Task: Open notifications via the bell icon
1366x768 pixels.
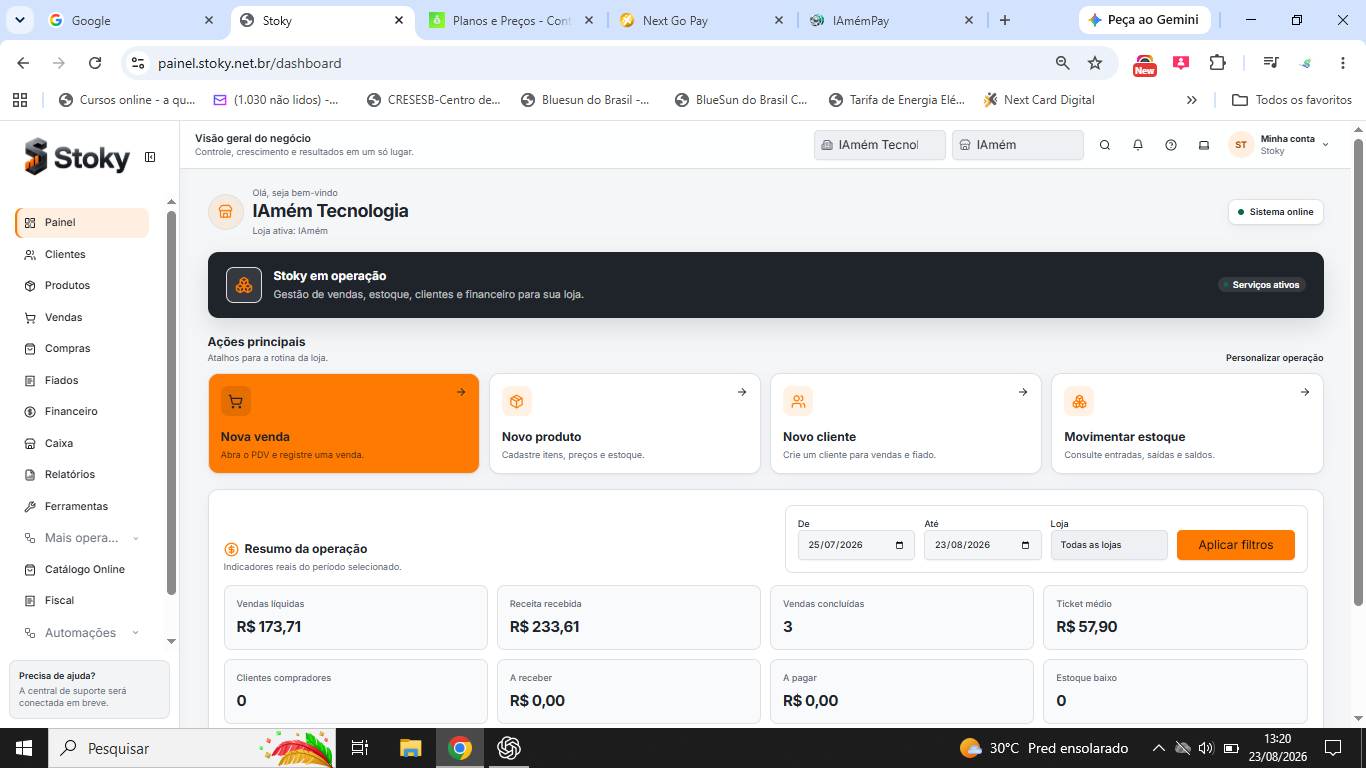Action: (1138, 145)
